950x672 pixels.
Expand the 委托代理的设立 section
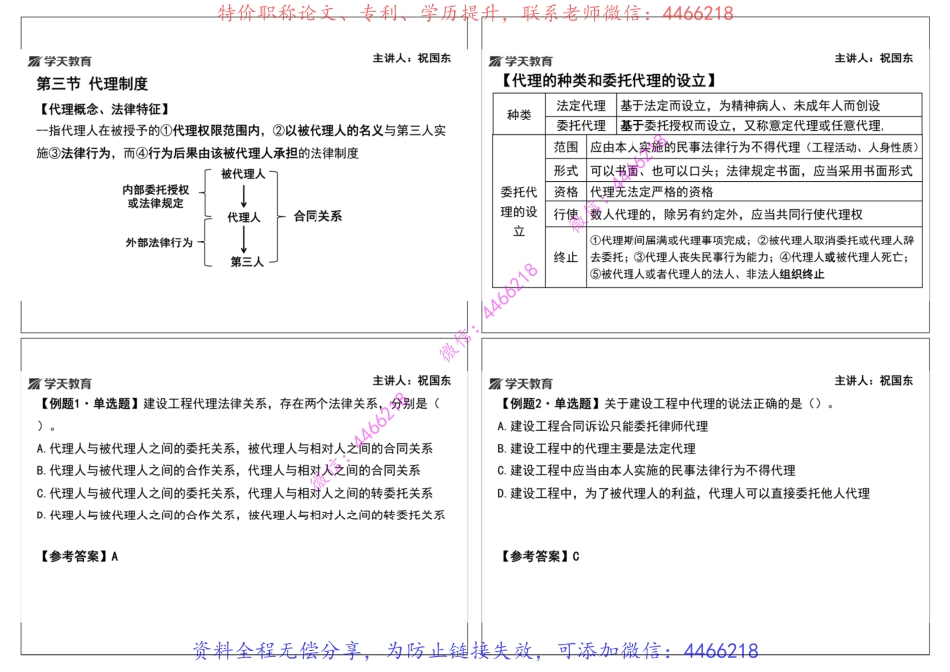click(x=515, y=211)
